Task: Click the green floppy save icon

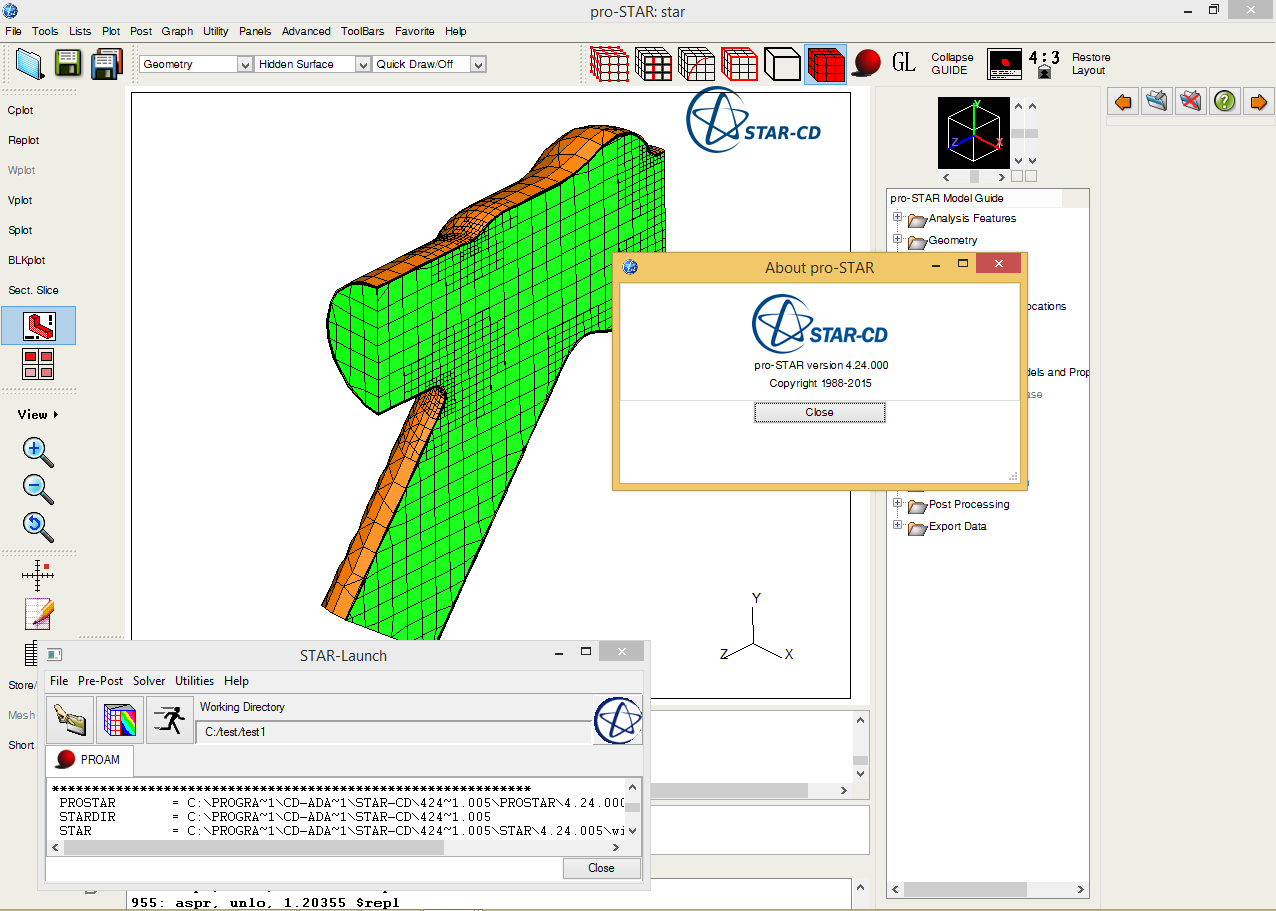Action: coord(68,64)
